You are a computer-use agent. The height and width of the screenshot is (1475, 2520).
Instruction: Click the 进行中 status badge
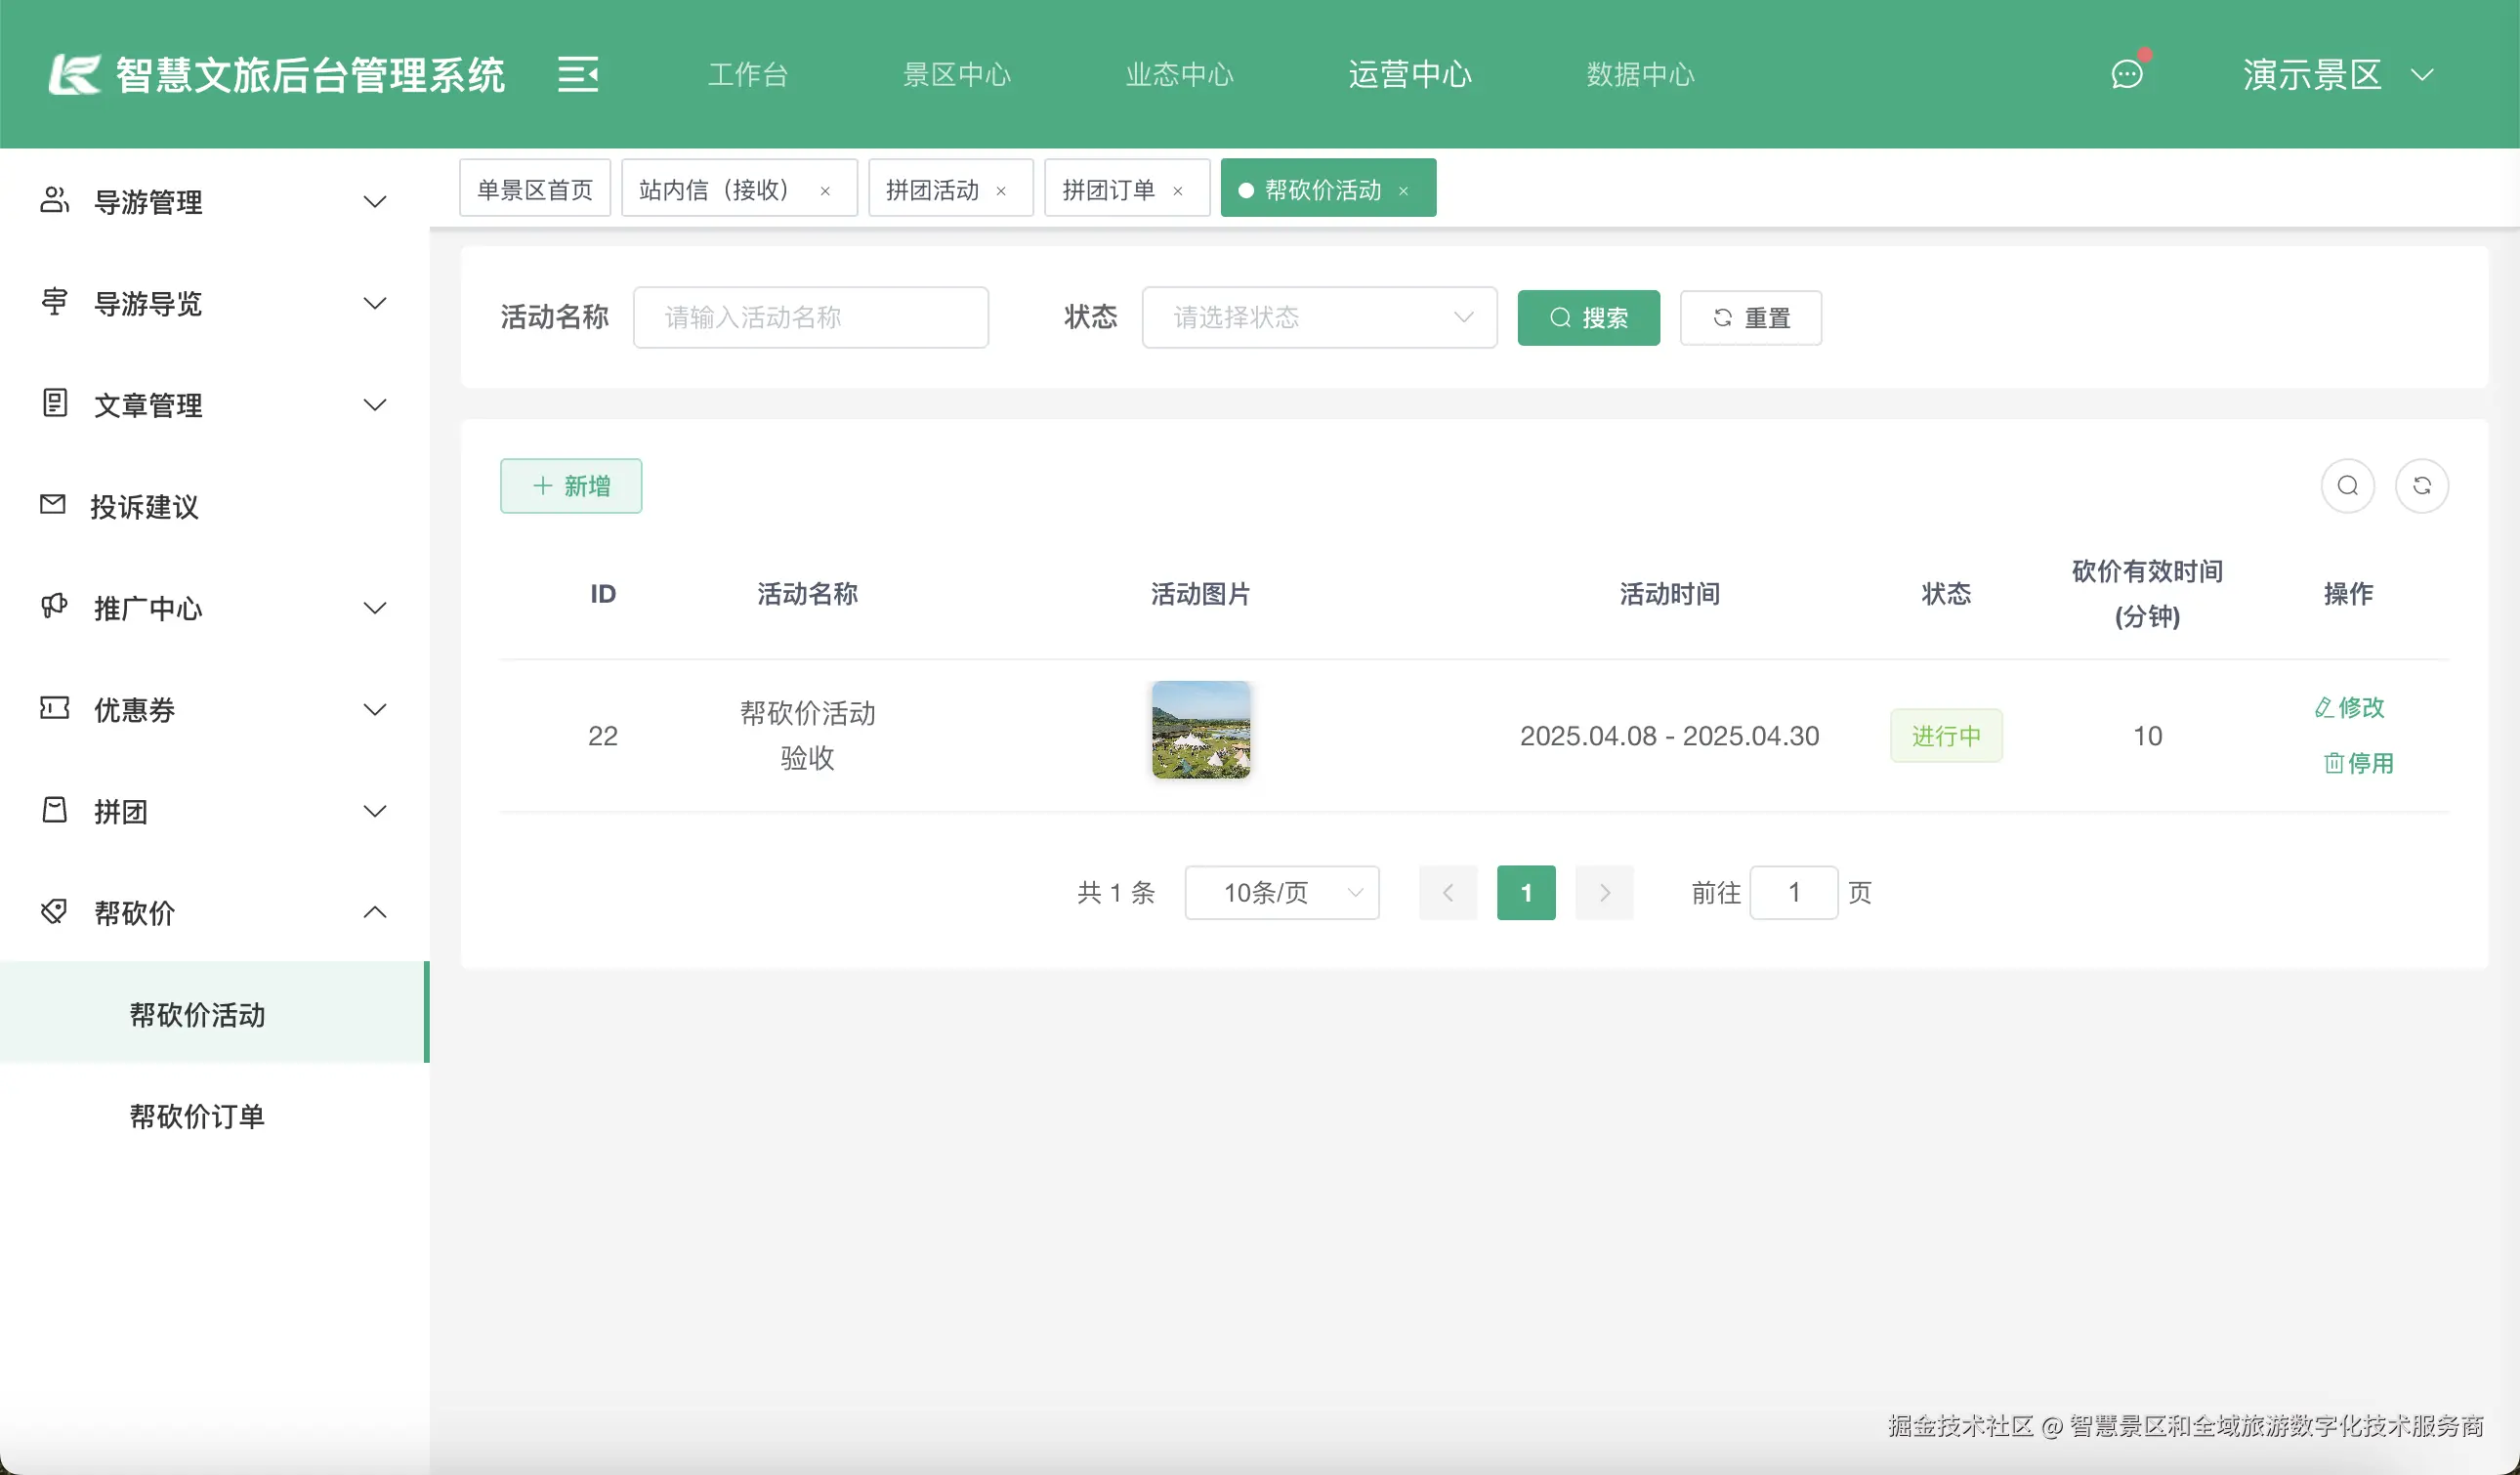(1945, 735)
